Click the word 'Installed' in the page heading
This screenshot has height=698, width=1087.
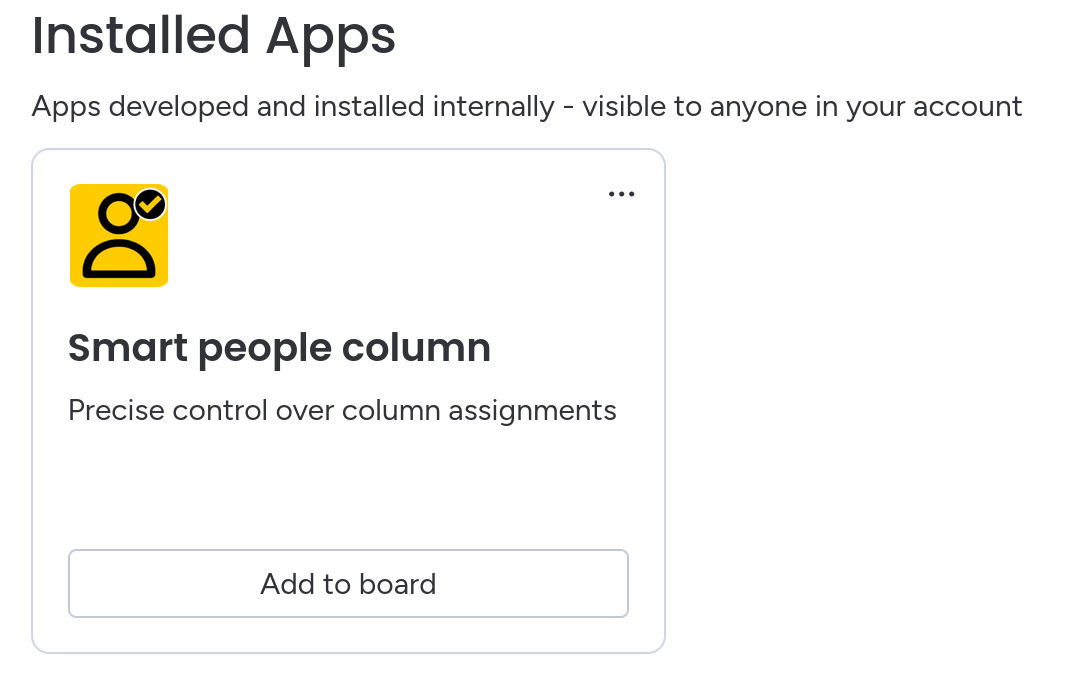click(140, 36)
